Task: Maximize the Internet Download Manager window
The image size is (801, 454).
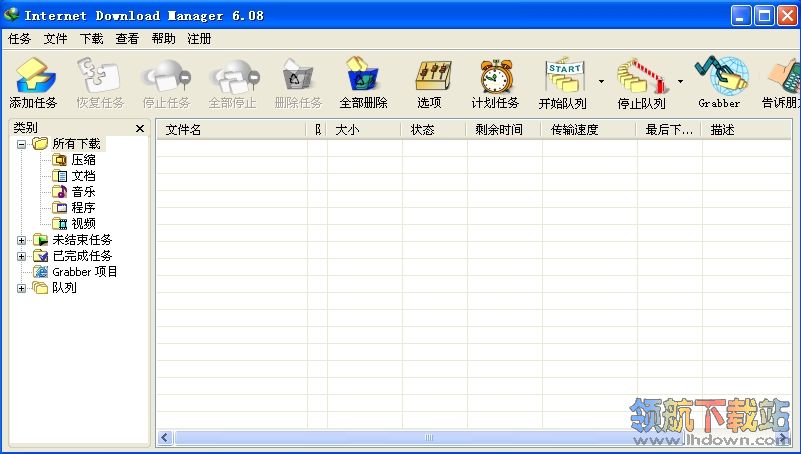Action: [764, 16]
